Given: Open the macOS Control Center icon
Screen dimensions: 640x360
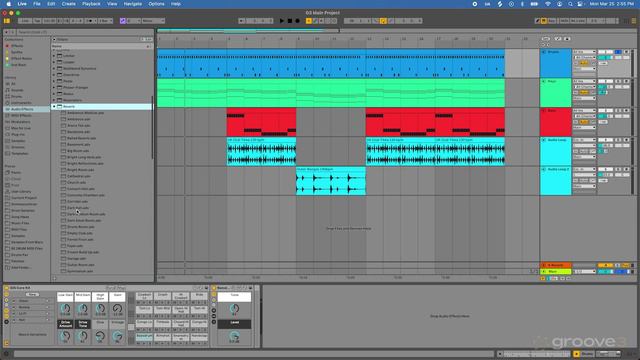Looking at the screenshot, I should tap(580, 4).
